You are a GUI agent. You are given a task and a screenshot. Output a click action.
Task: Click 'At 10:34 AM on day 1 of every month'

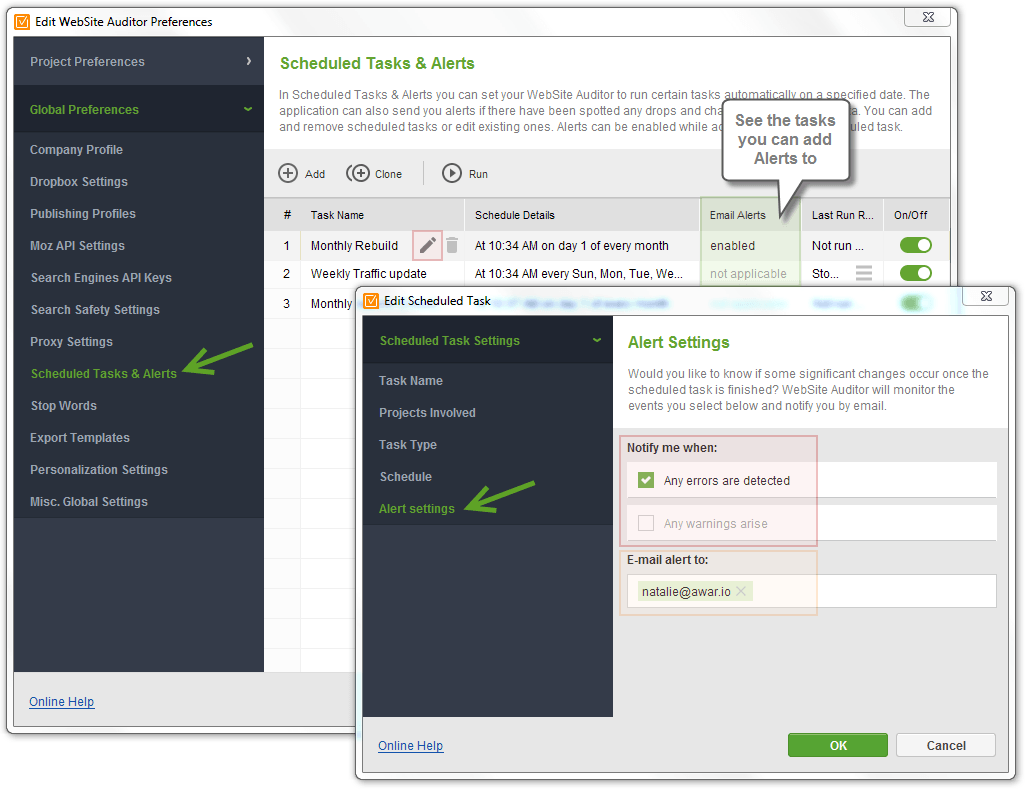tap(572, 246)
